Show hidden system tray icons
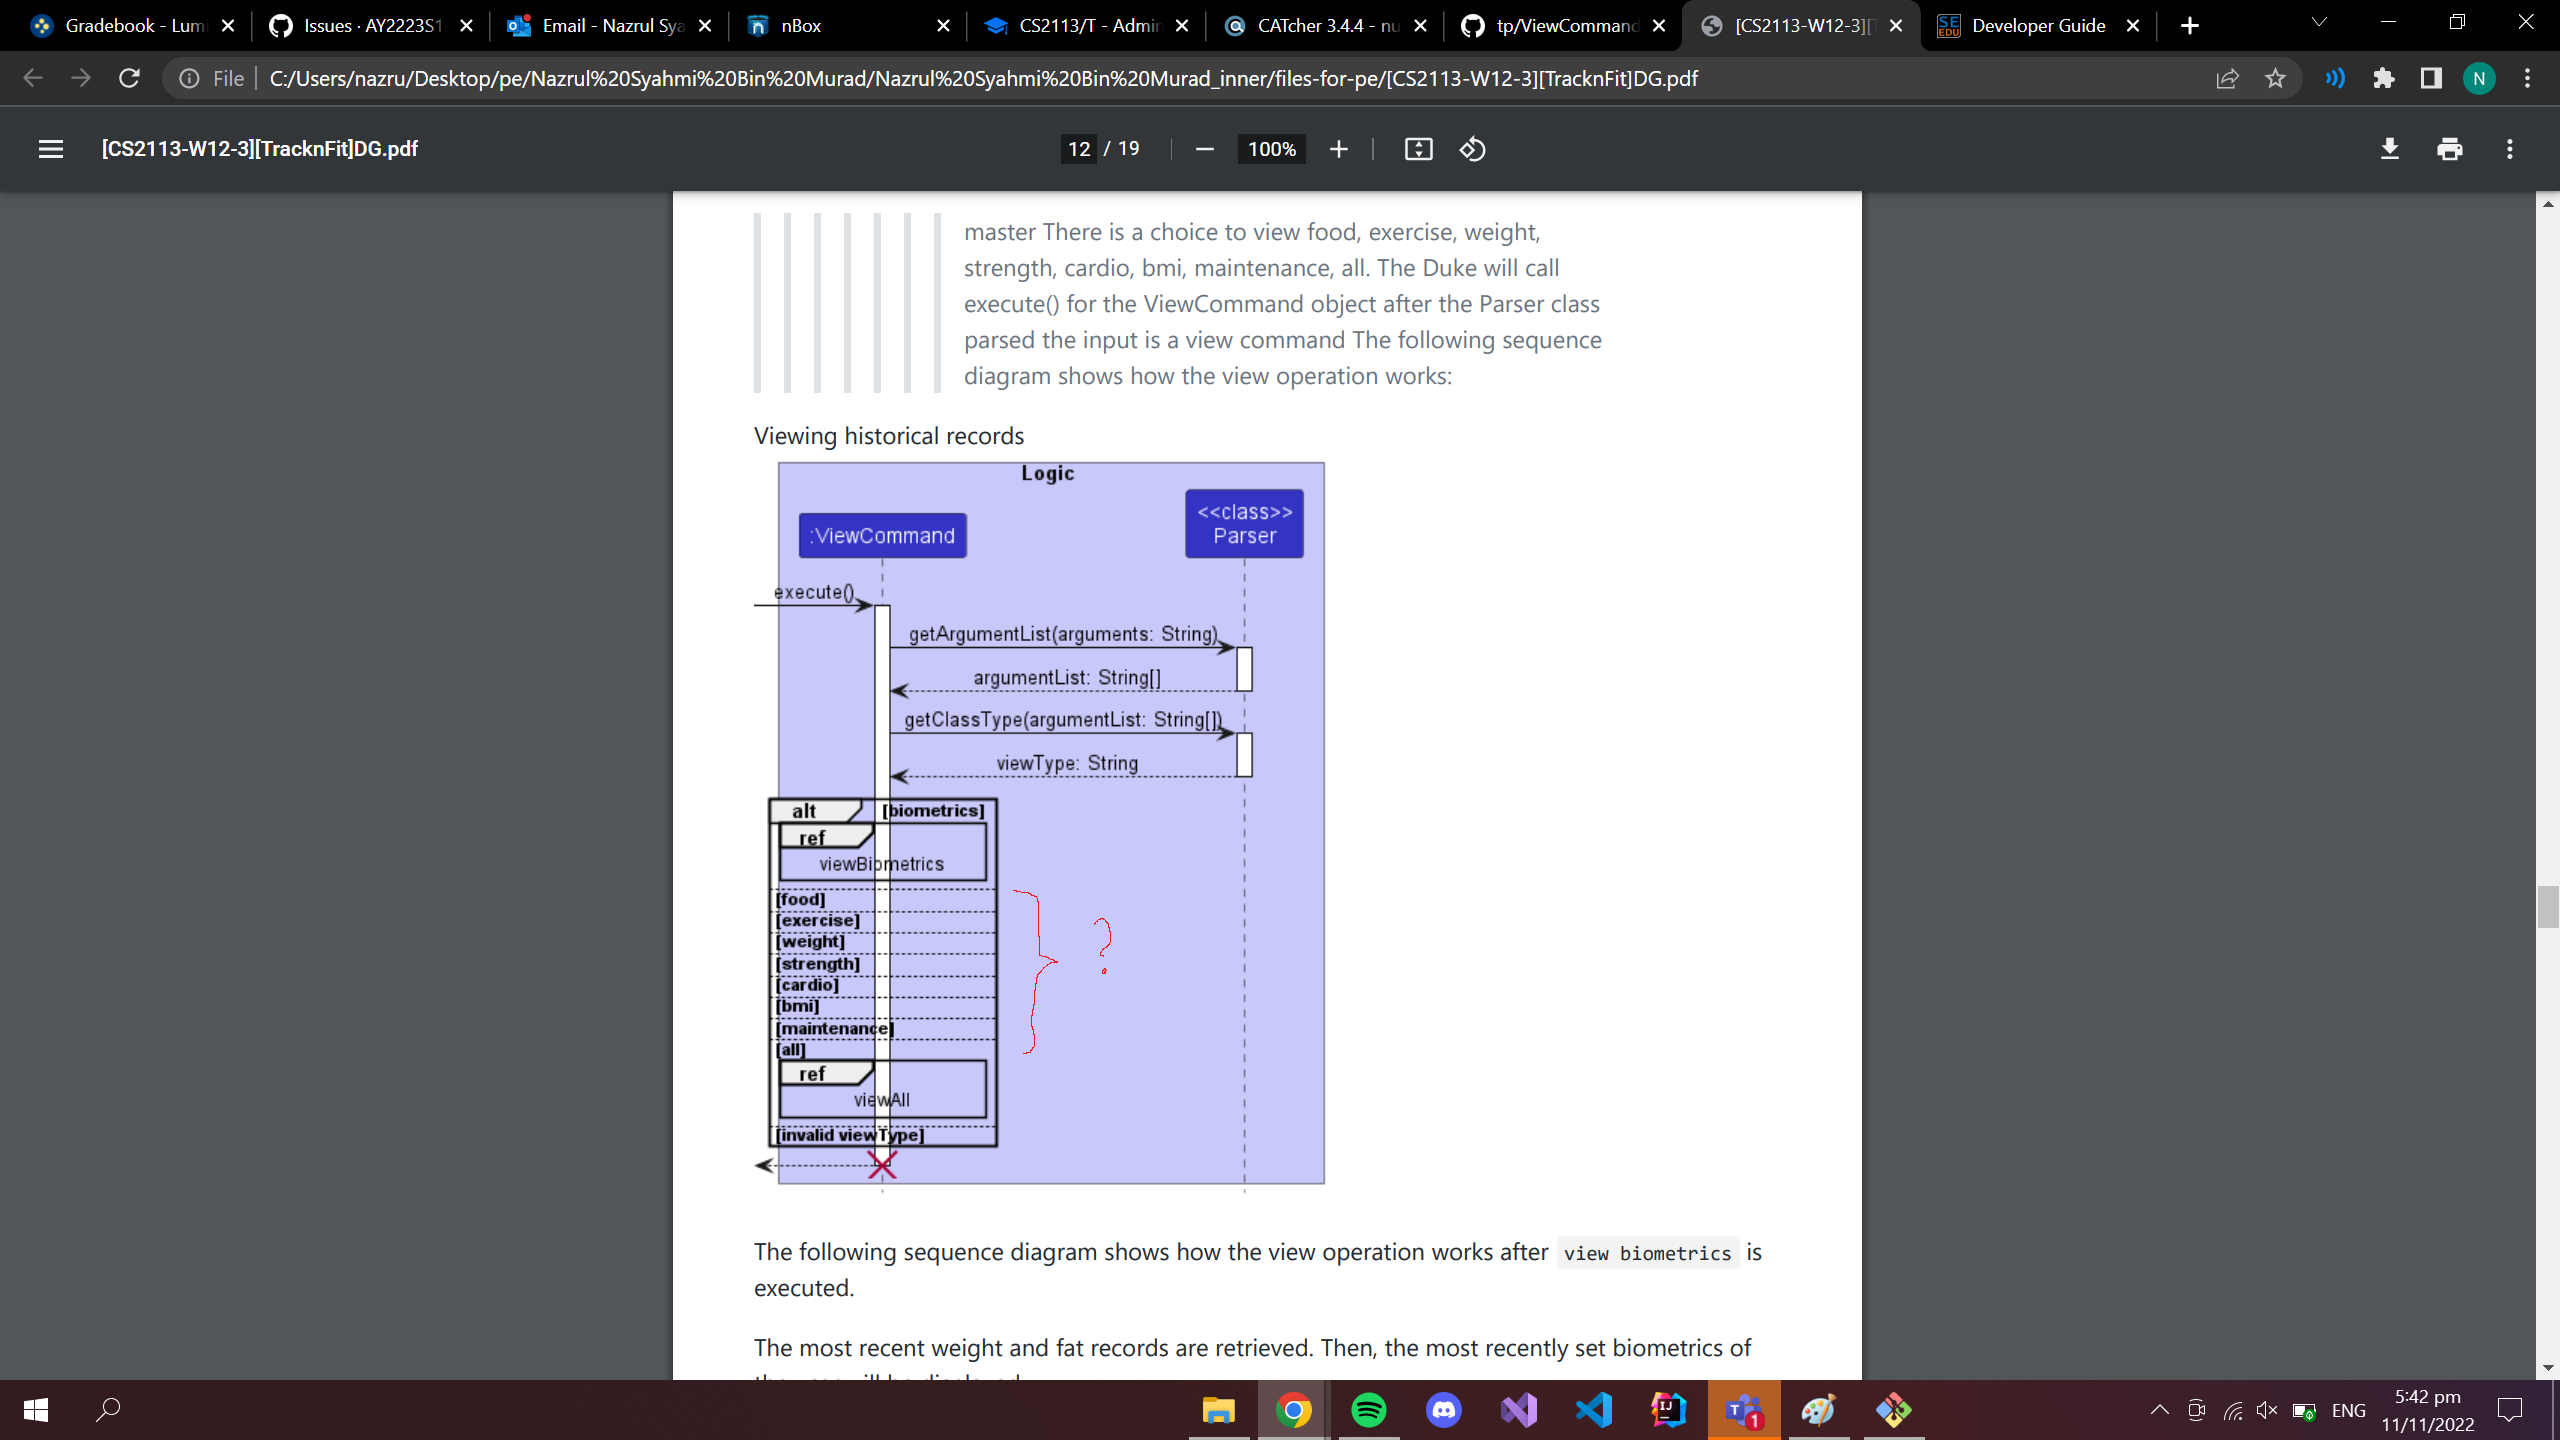Viewport: 2560px width, 1440px height. (2159, 1410)
